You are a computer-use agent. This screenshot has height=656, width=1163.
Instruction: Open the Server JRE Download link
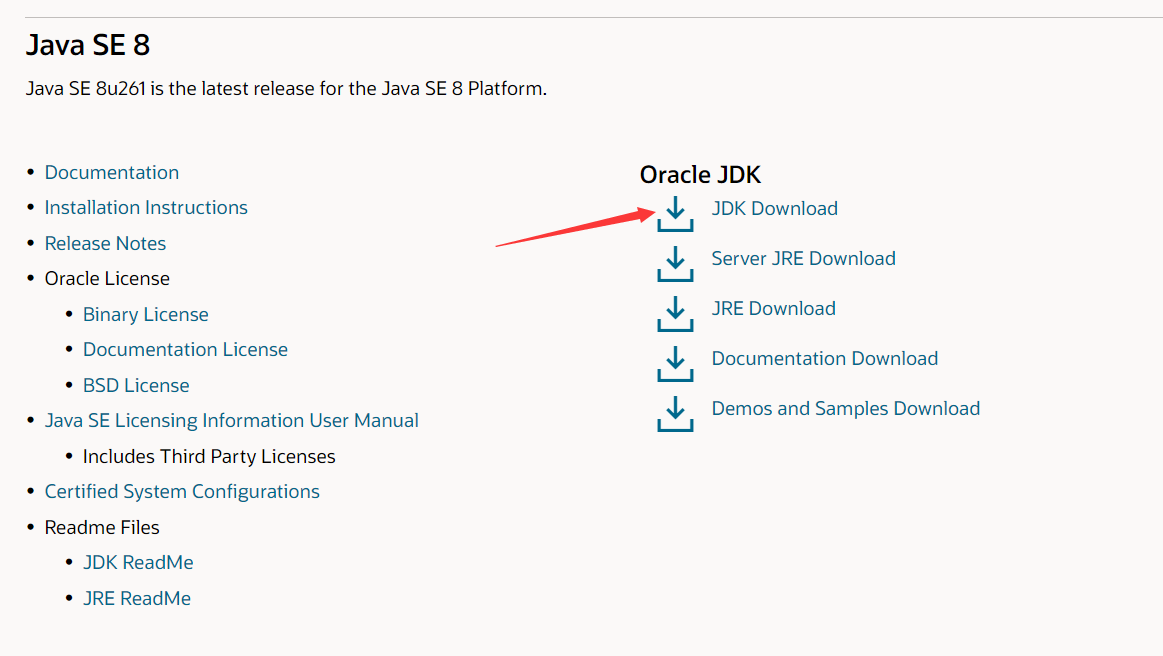coord(803,258)
